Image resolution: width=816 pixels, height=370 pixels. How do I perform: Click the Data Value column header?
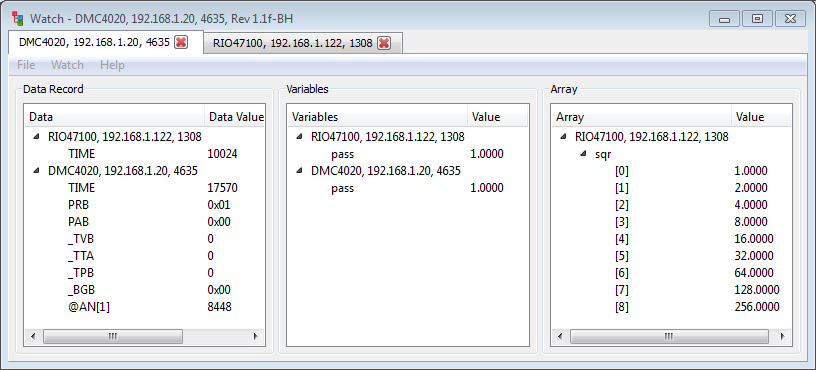click(x=235, y=117)
